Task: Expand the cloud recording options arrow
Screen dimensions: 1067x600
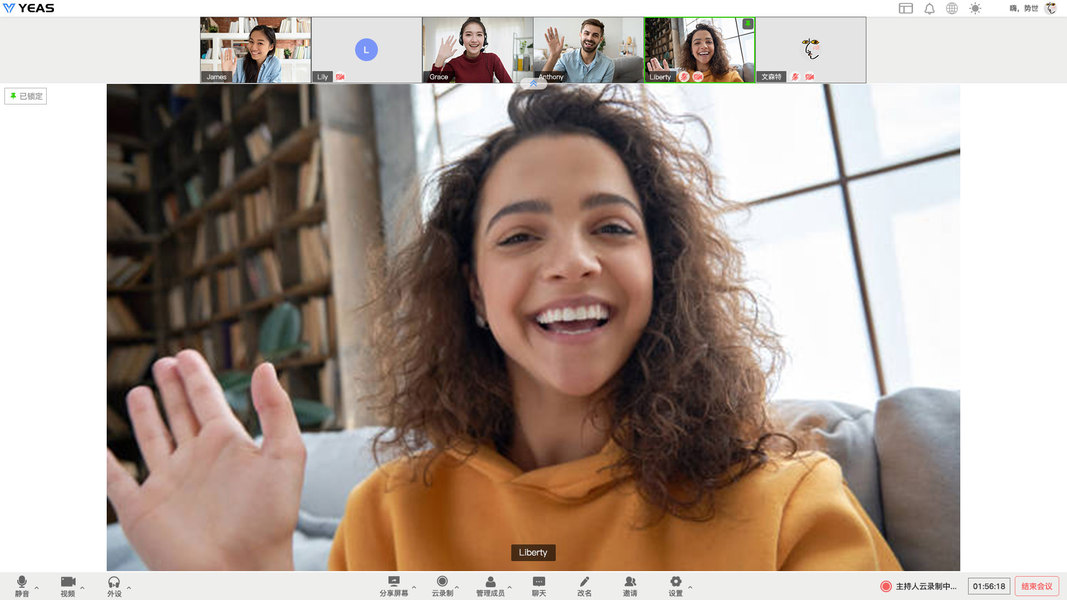Action: point(457,588)
